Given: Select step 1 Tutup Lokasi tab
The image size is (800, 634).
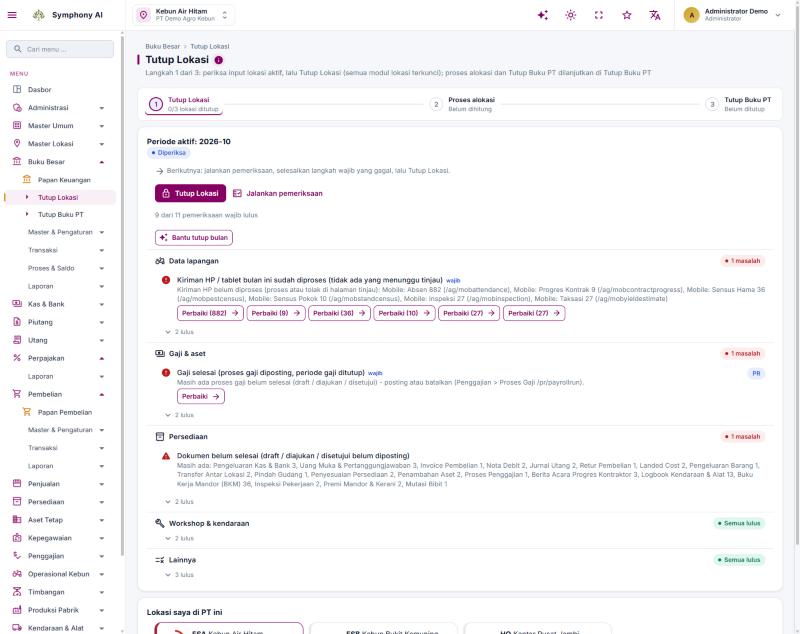Looking at the screenshot, I should tap(184, 104).
